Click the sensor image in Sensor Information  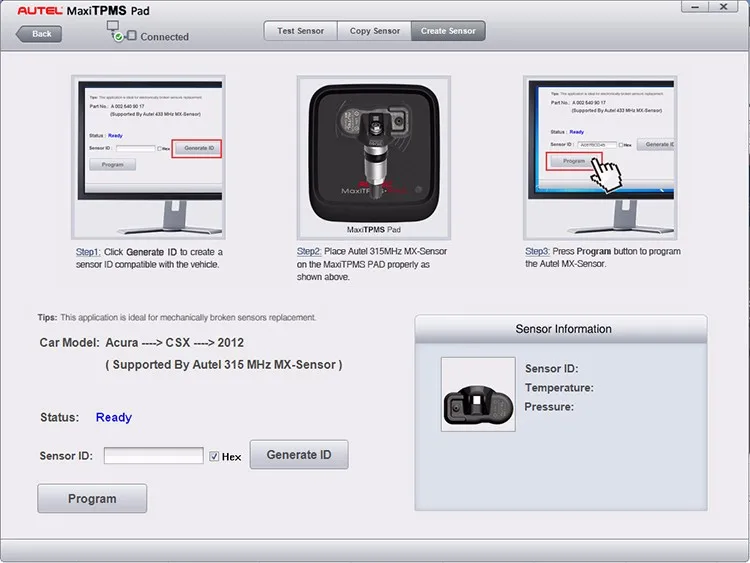coord(478,394)
